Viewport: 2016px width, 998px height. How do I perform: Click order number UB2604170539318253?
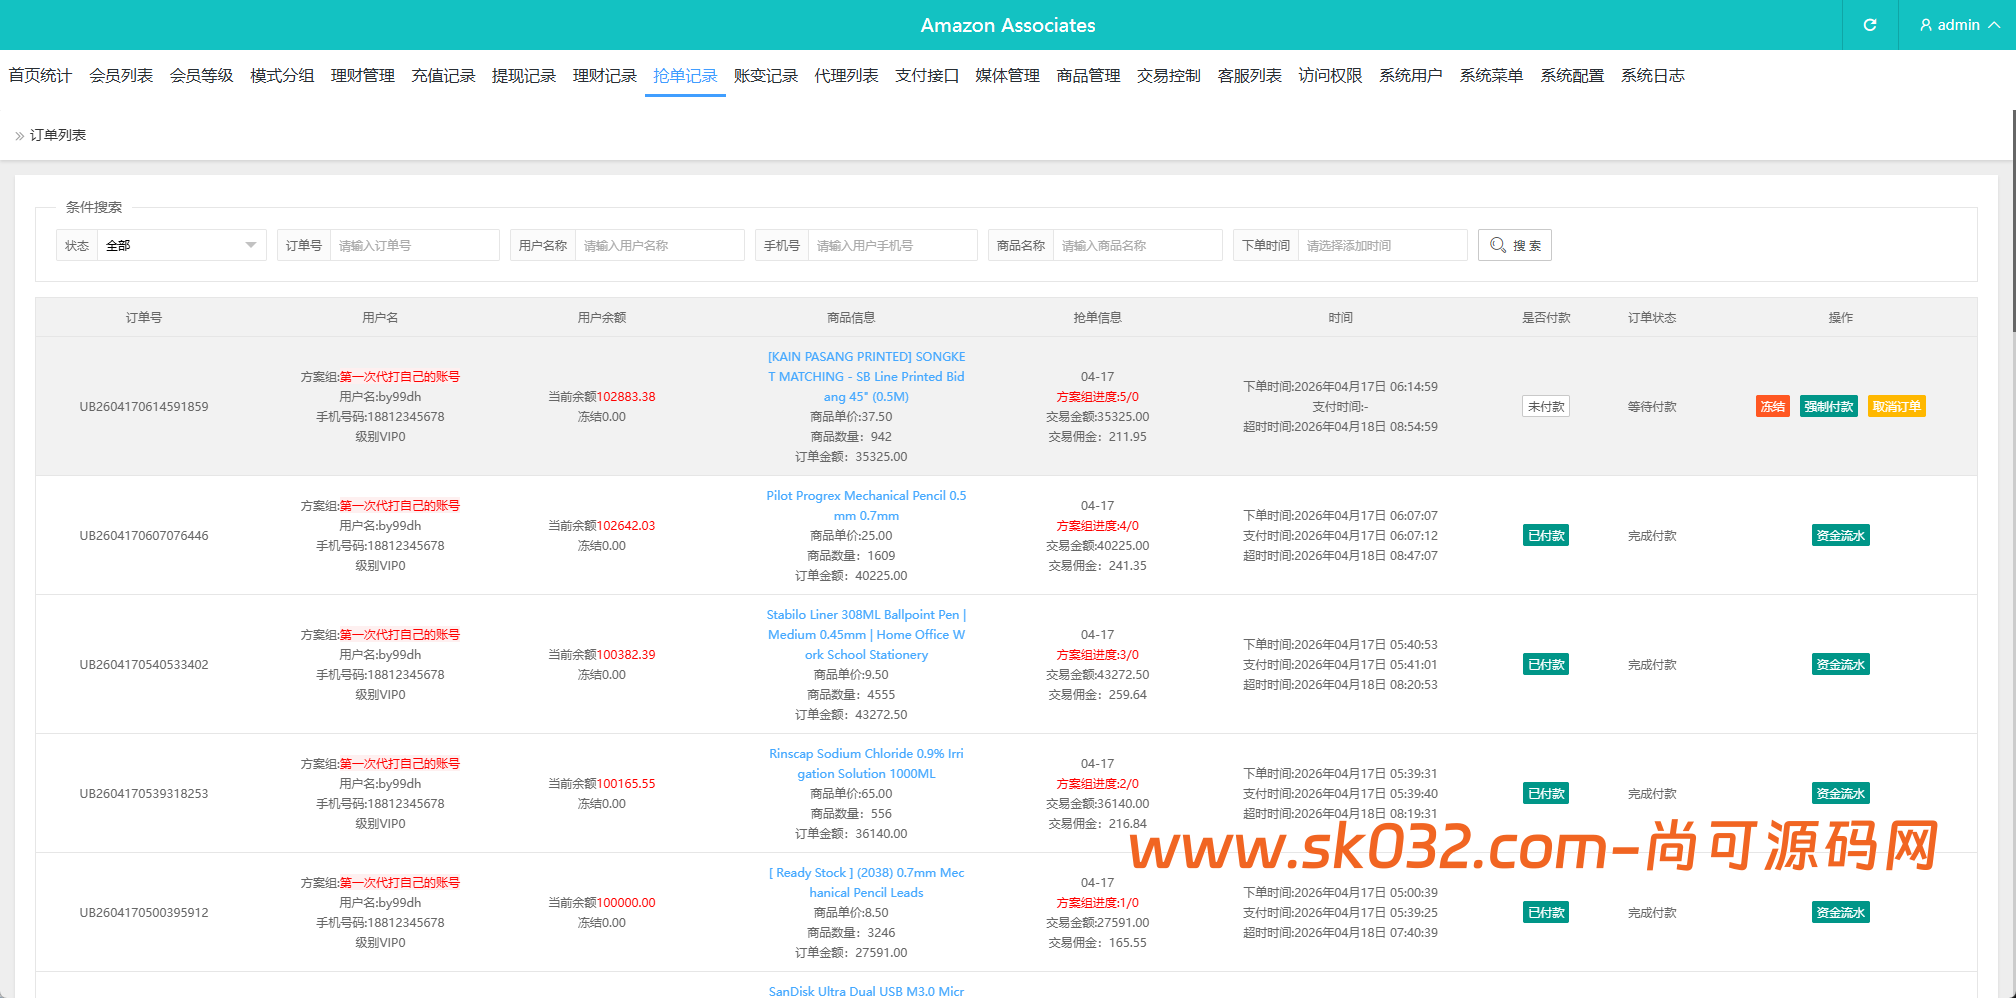144,793
